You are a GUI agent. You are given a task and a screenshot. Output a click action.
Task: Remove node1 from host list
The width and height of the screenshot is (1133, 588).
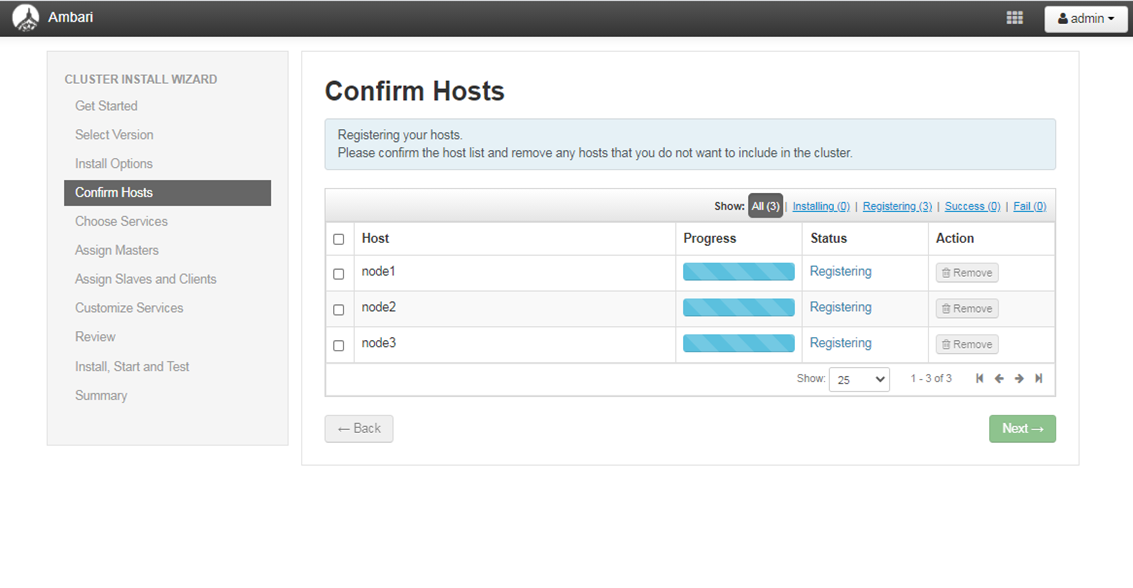[x=967, y=273]
